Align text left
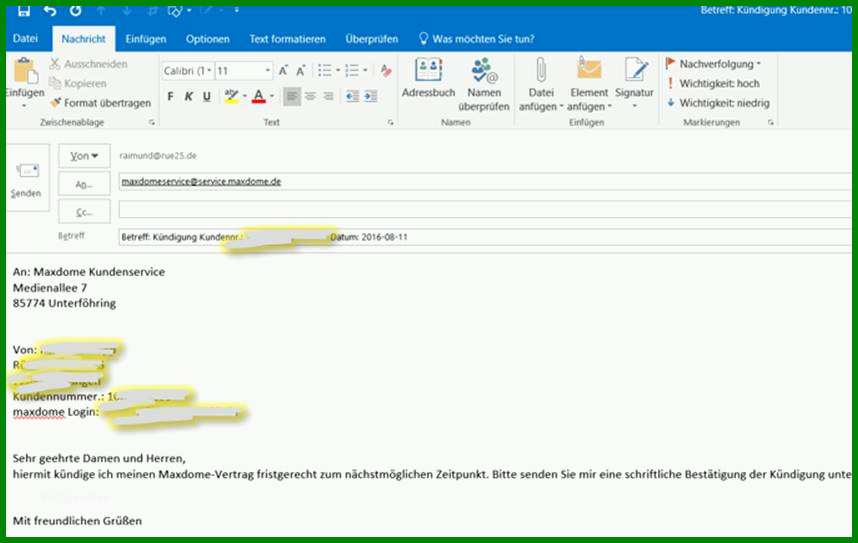The image size is (858, 543). coord(292,96)
